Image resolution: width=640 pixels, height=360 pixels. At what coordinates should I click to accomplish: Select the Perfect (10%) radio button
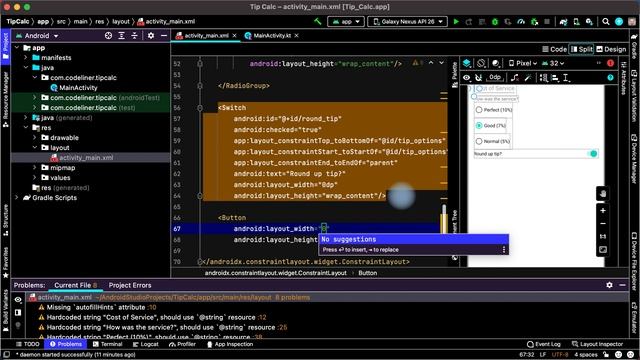(479, 110)
